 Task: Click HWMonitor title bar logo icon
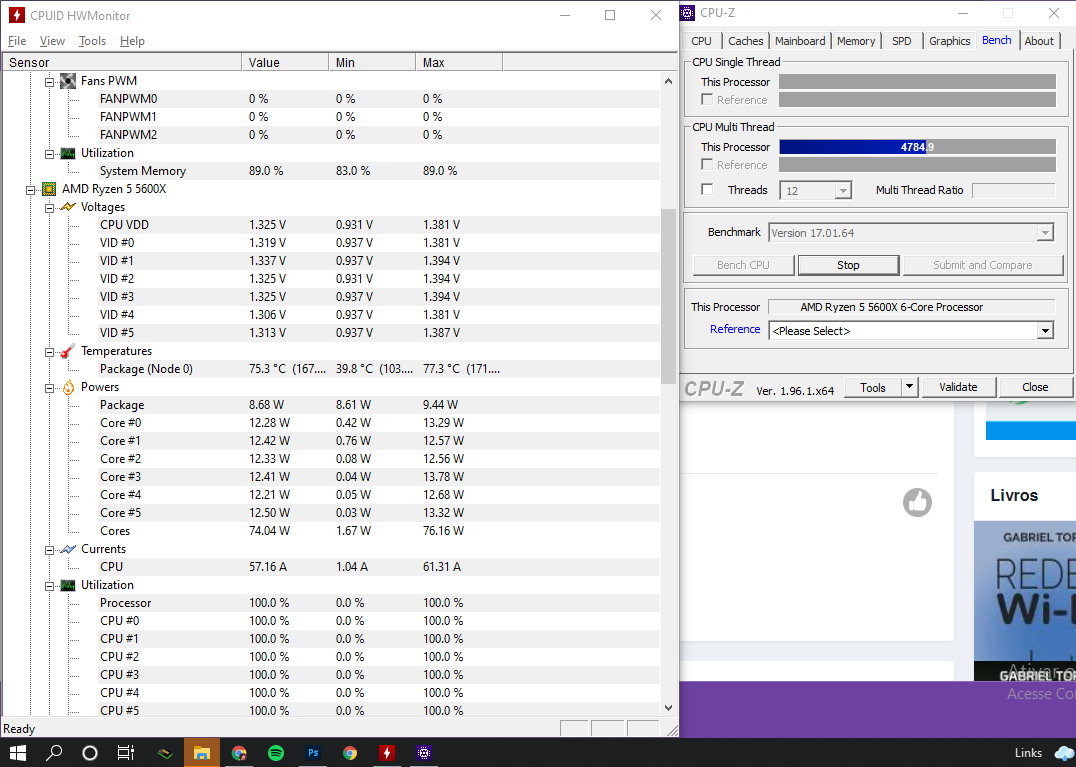coord(17,15)
